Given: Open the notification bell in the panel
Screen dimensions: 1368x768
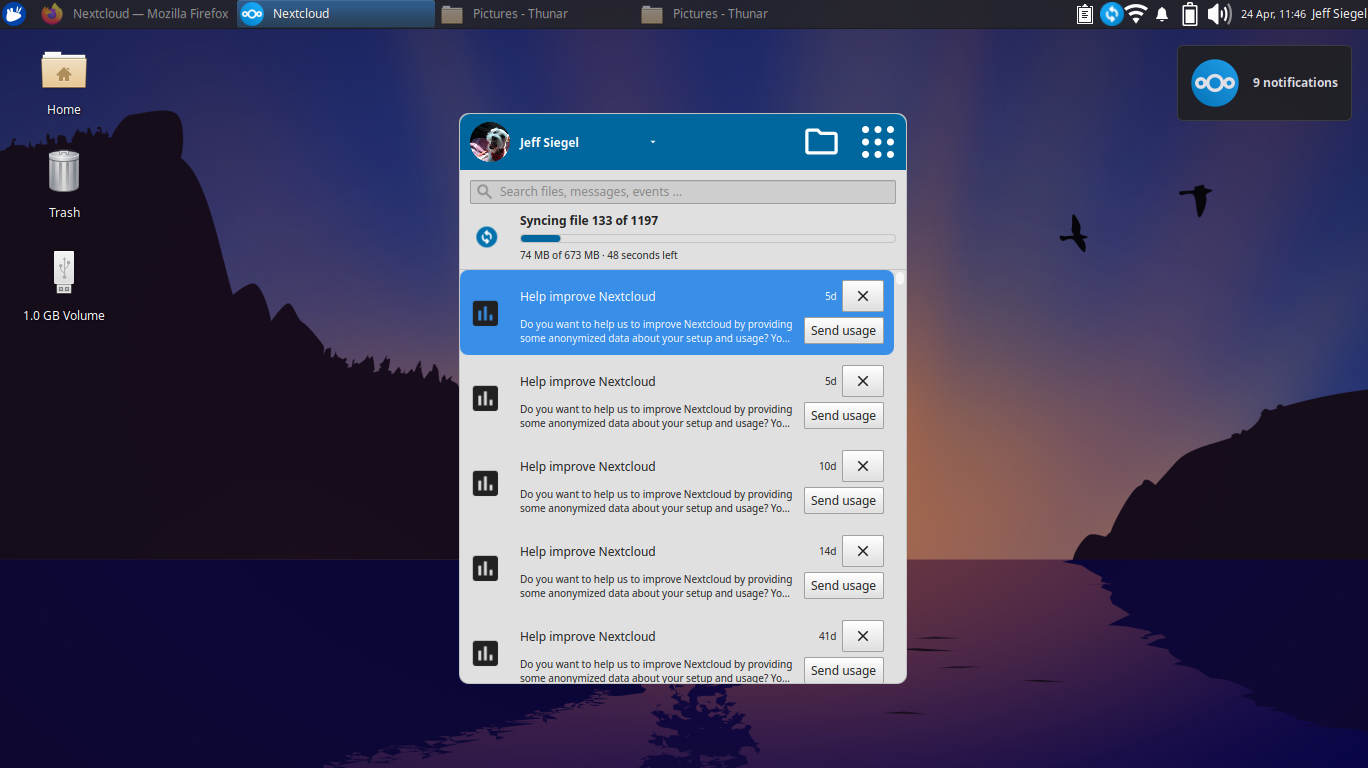Looking at the screenshot, I should tap(1162, 14).
